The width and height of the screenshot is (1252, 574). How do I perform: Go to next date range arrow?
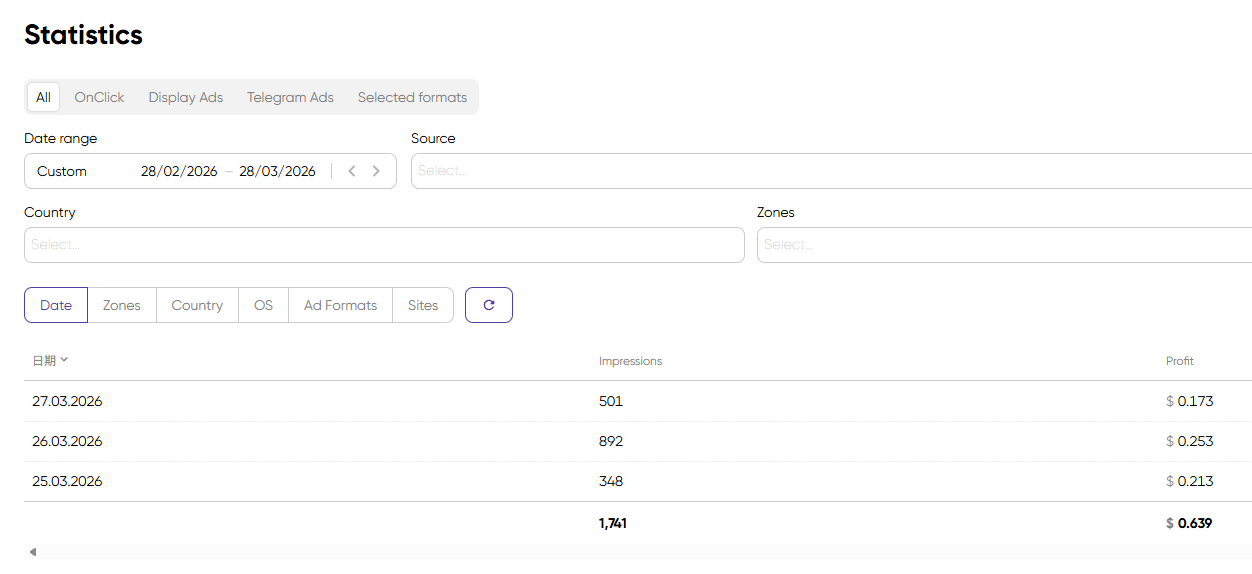(x=376, y=171)
